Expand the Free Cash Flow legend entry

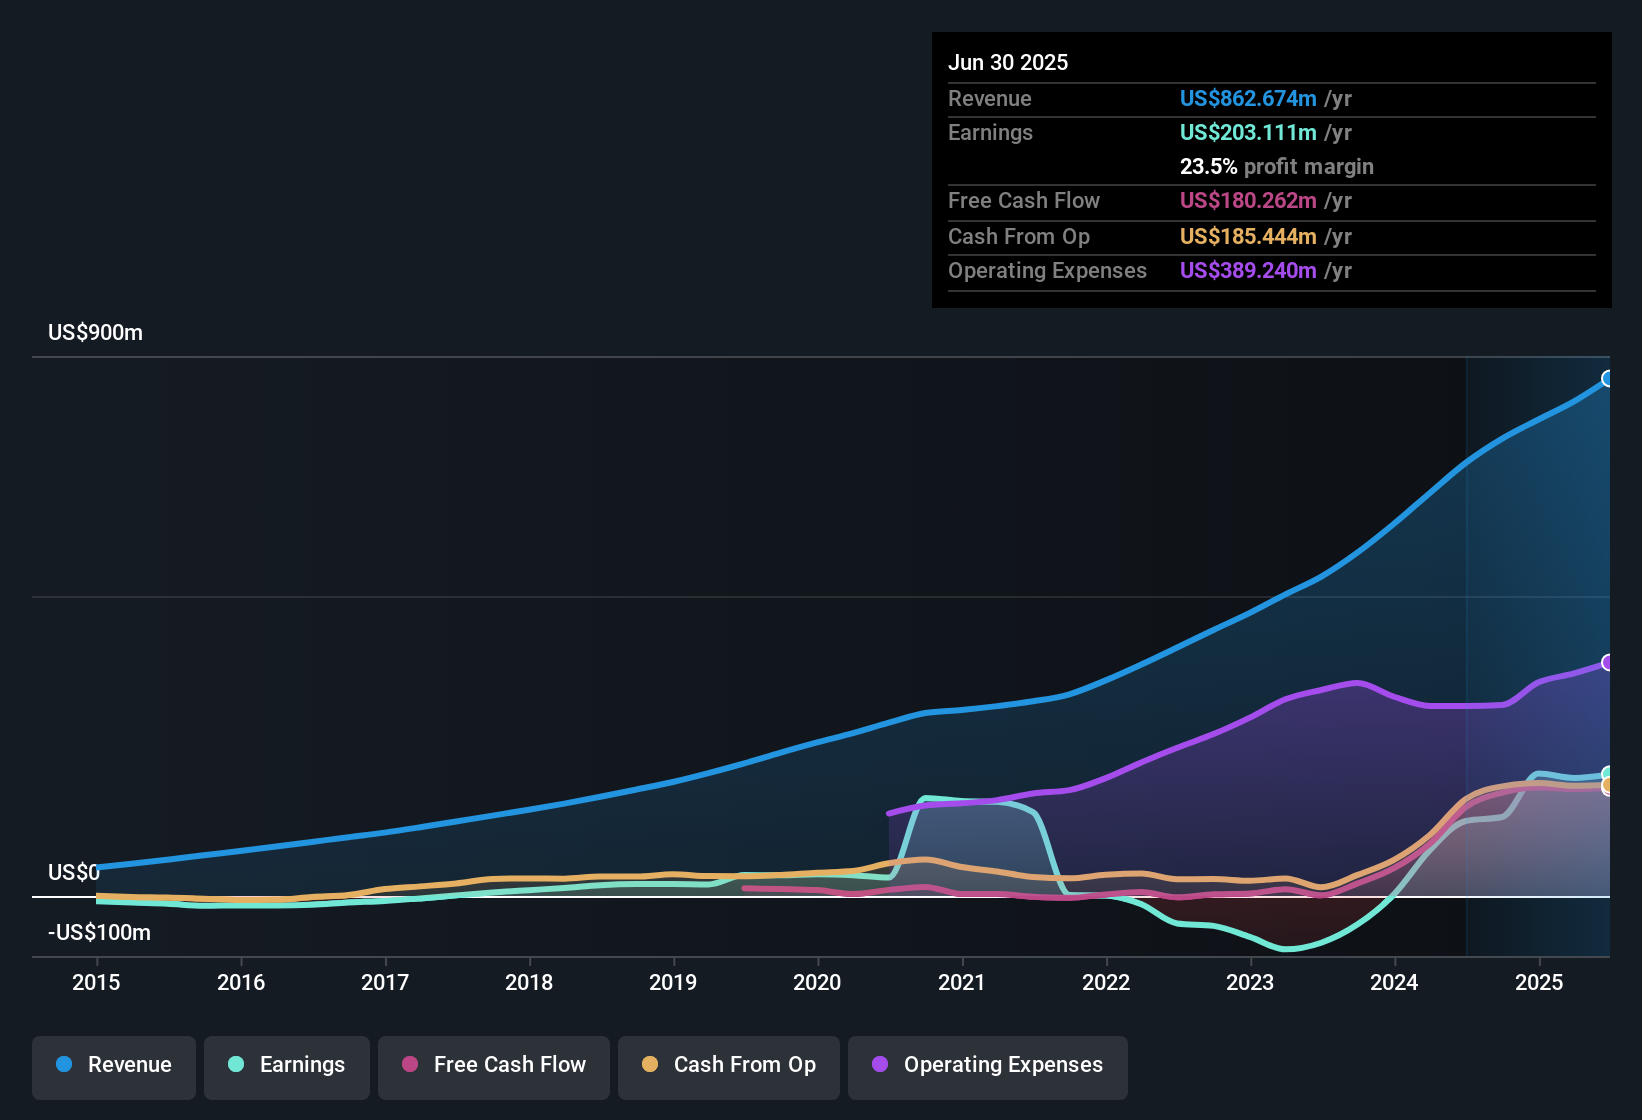coord(493,1065)
